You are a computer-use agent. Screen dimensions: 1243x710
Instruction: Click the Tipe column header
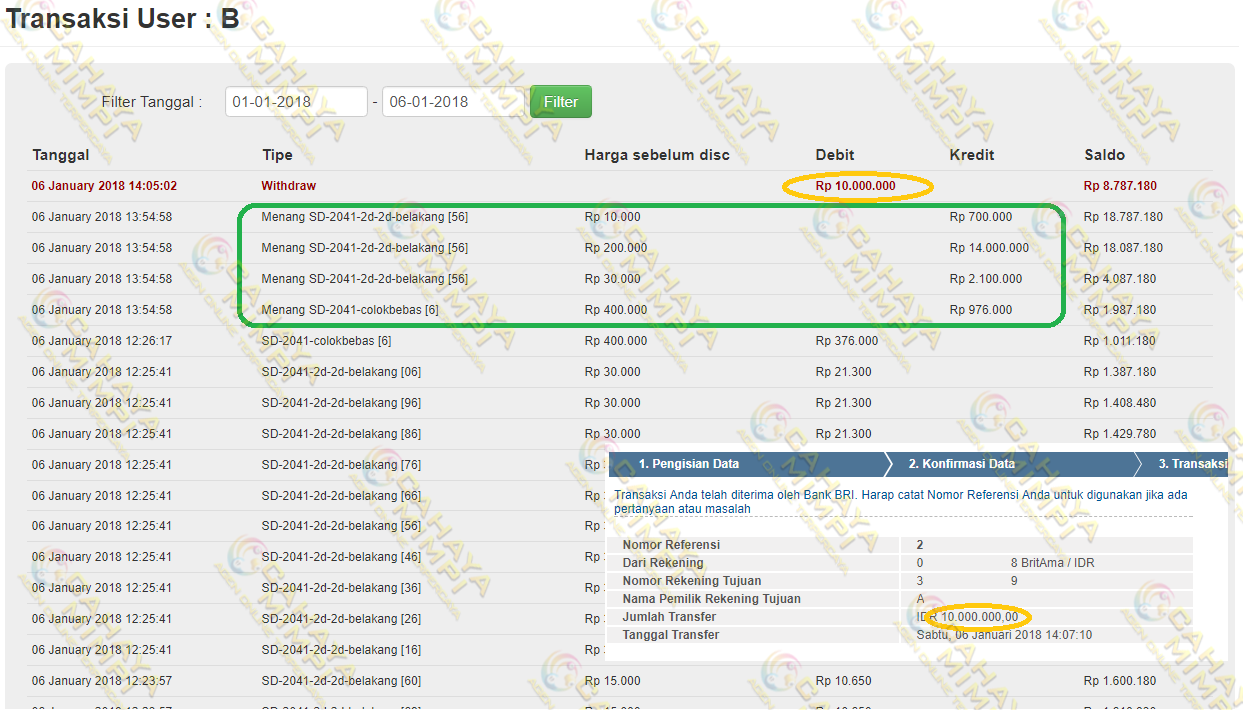click(x=277, y=155)
